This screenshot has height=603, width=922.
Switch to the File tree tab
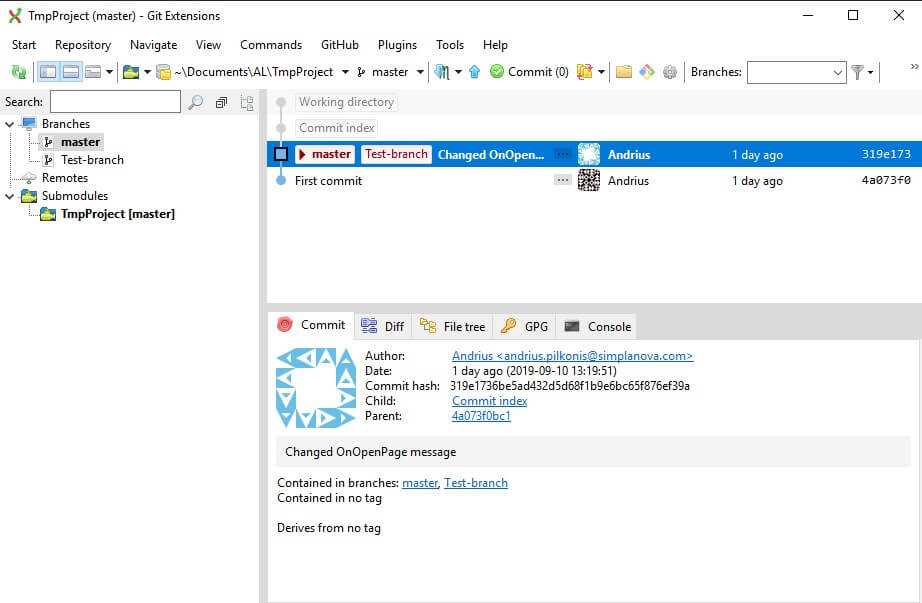453,327
